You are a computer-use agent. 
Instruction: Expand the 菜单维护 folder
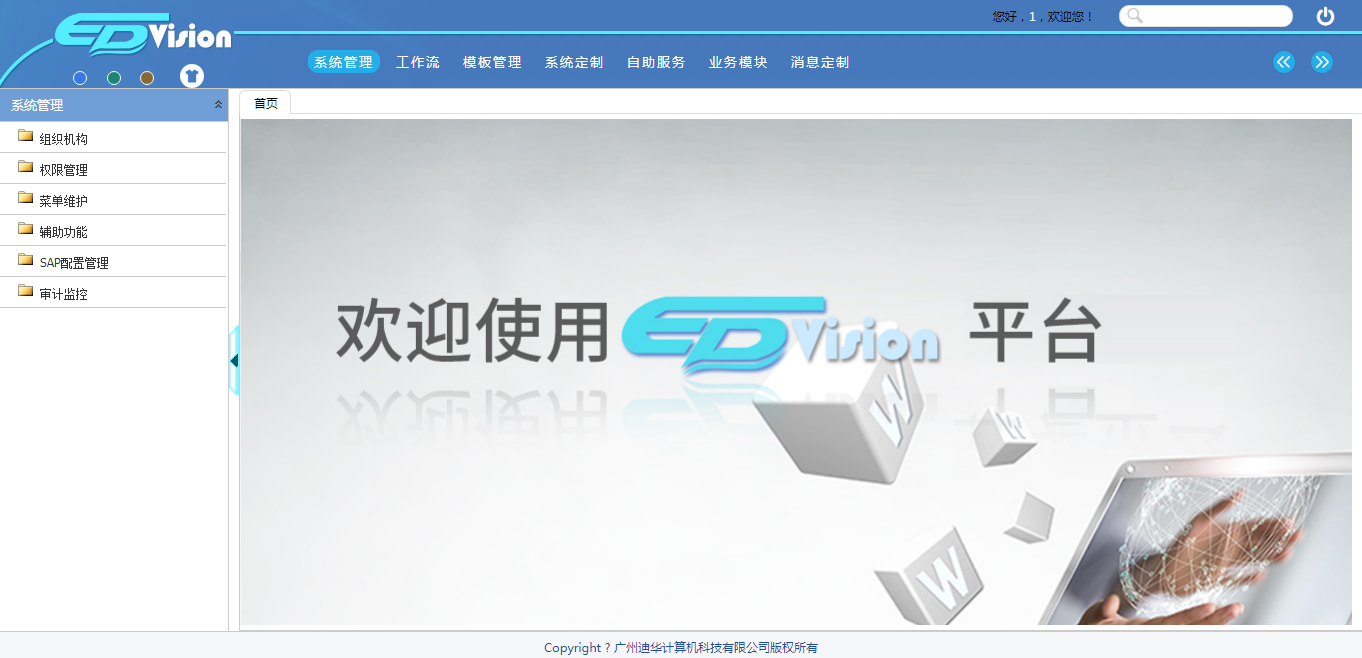coord(113,200)
